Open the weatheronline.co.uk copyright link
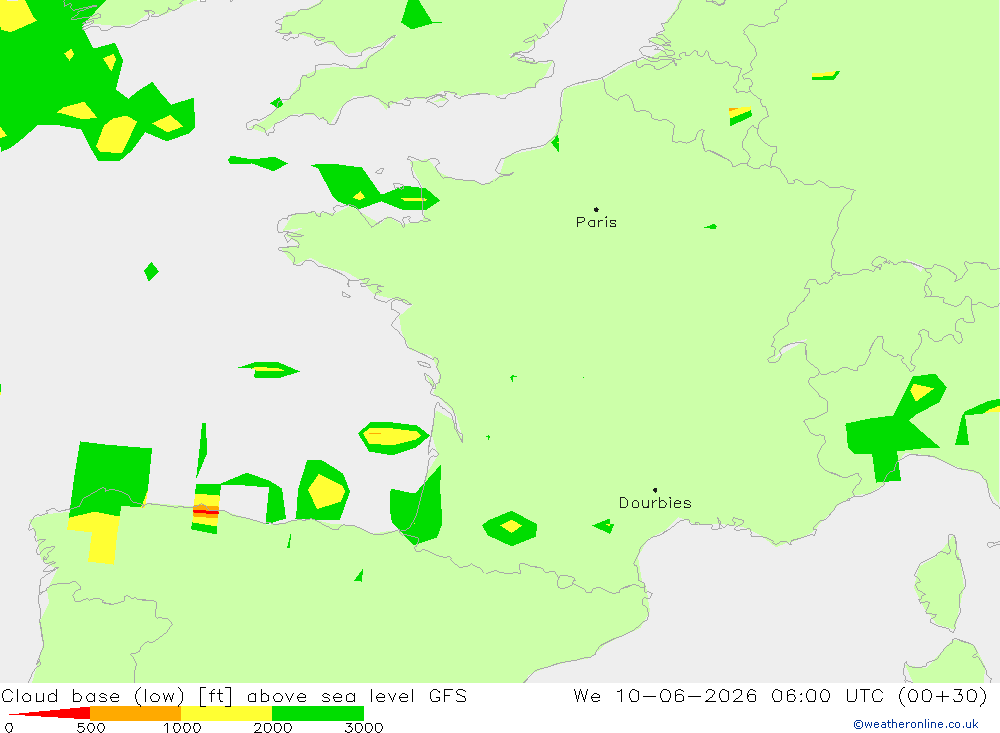1000x733 pixels. tap(916, 724)
